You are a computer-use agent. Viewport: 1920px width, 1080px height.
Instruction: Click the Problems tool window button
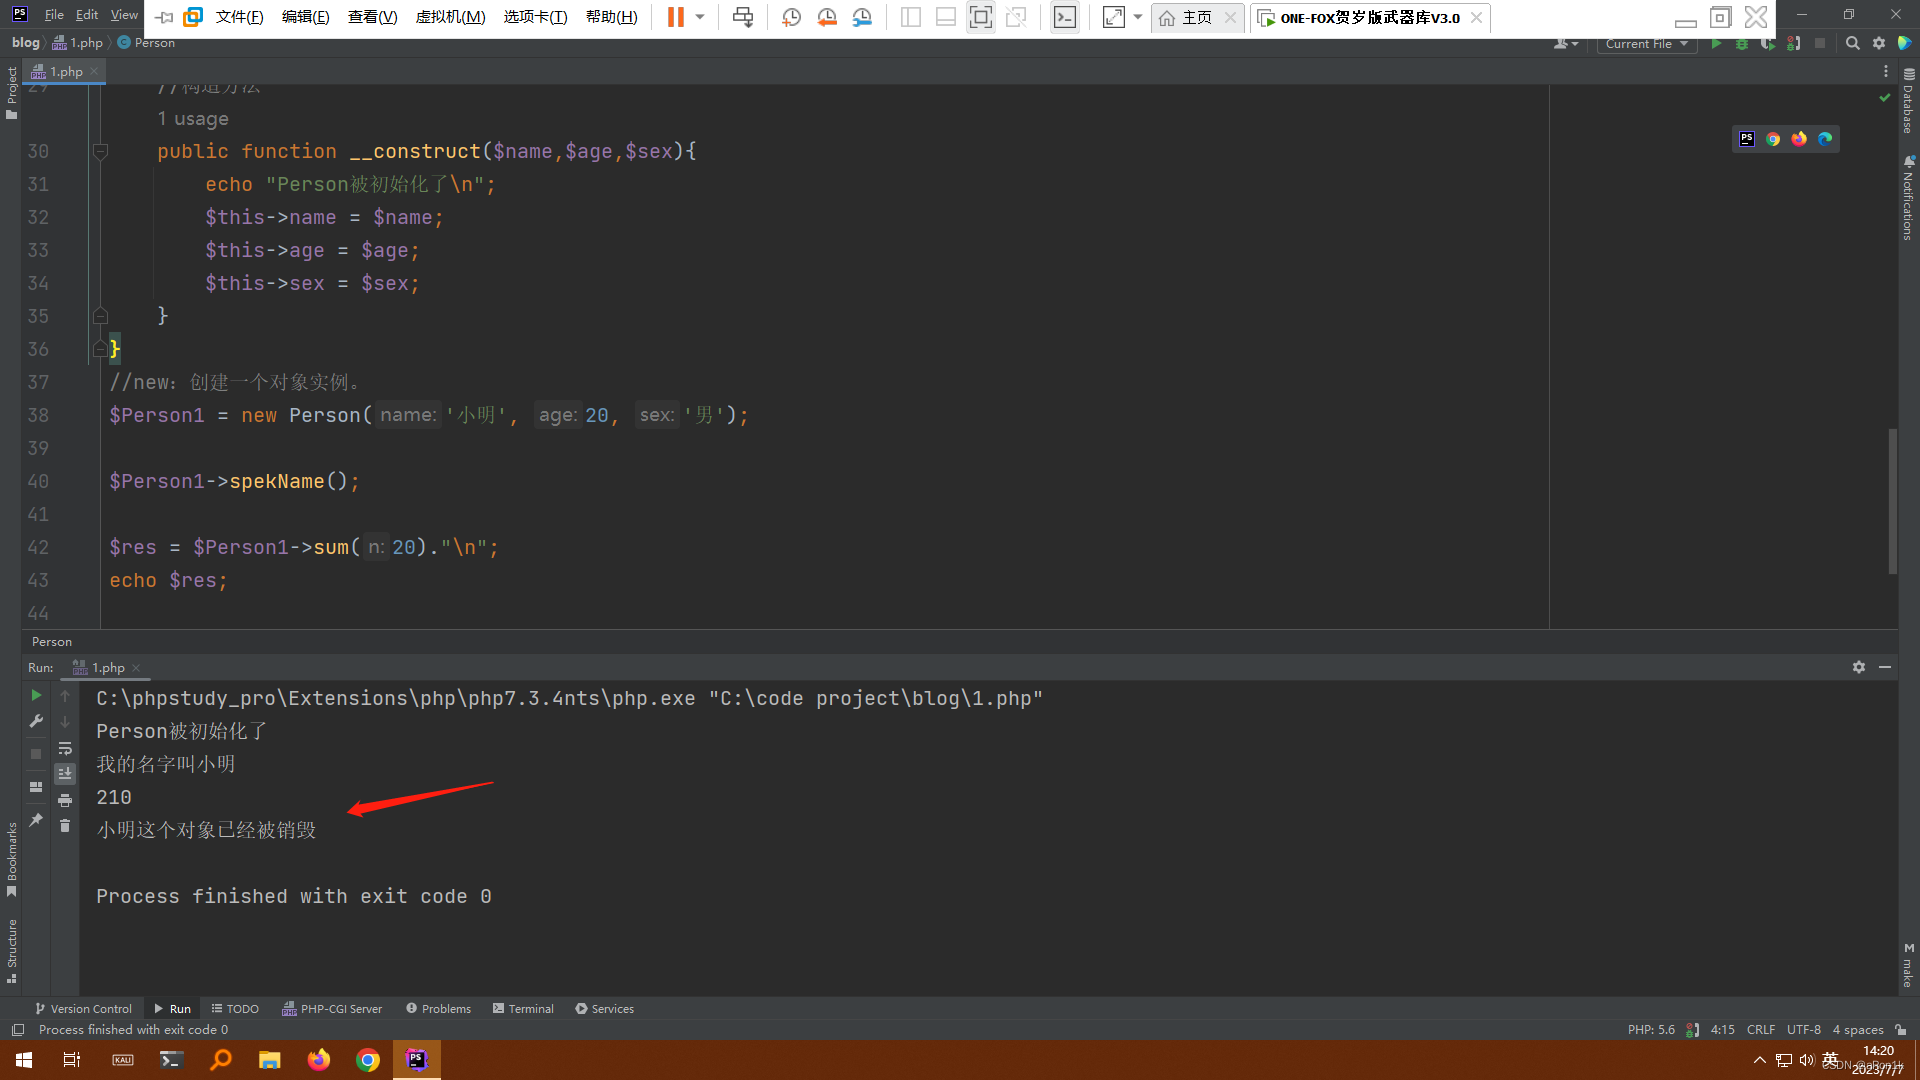[438, 1009]
